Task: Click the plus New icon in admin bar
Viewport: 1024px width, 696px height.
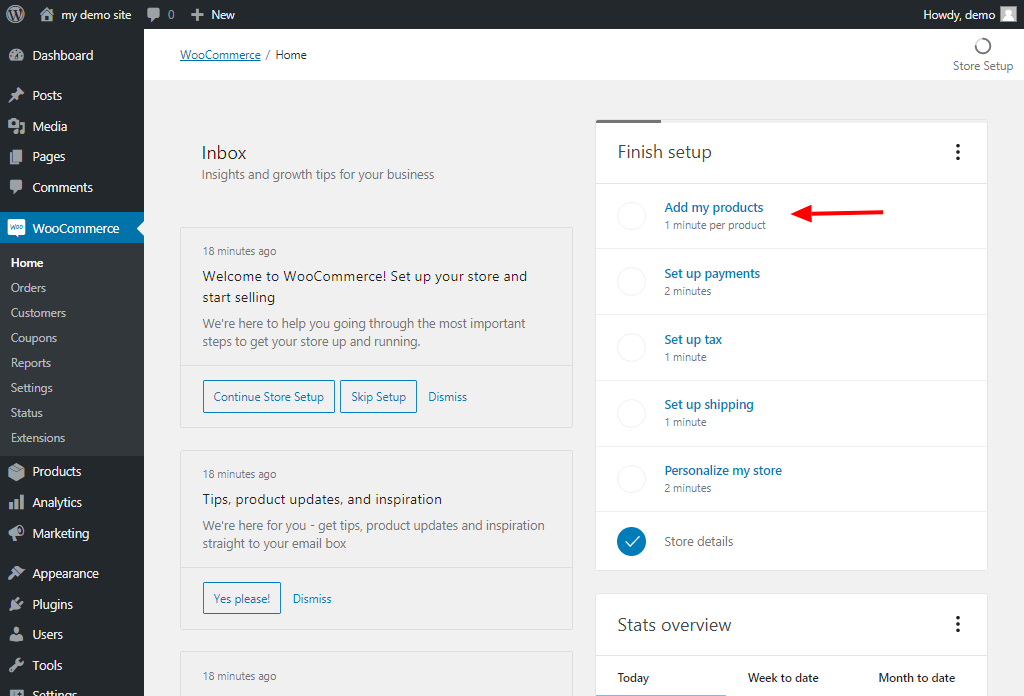Action: 197,14
